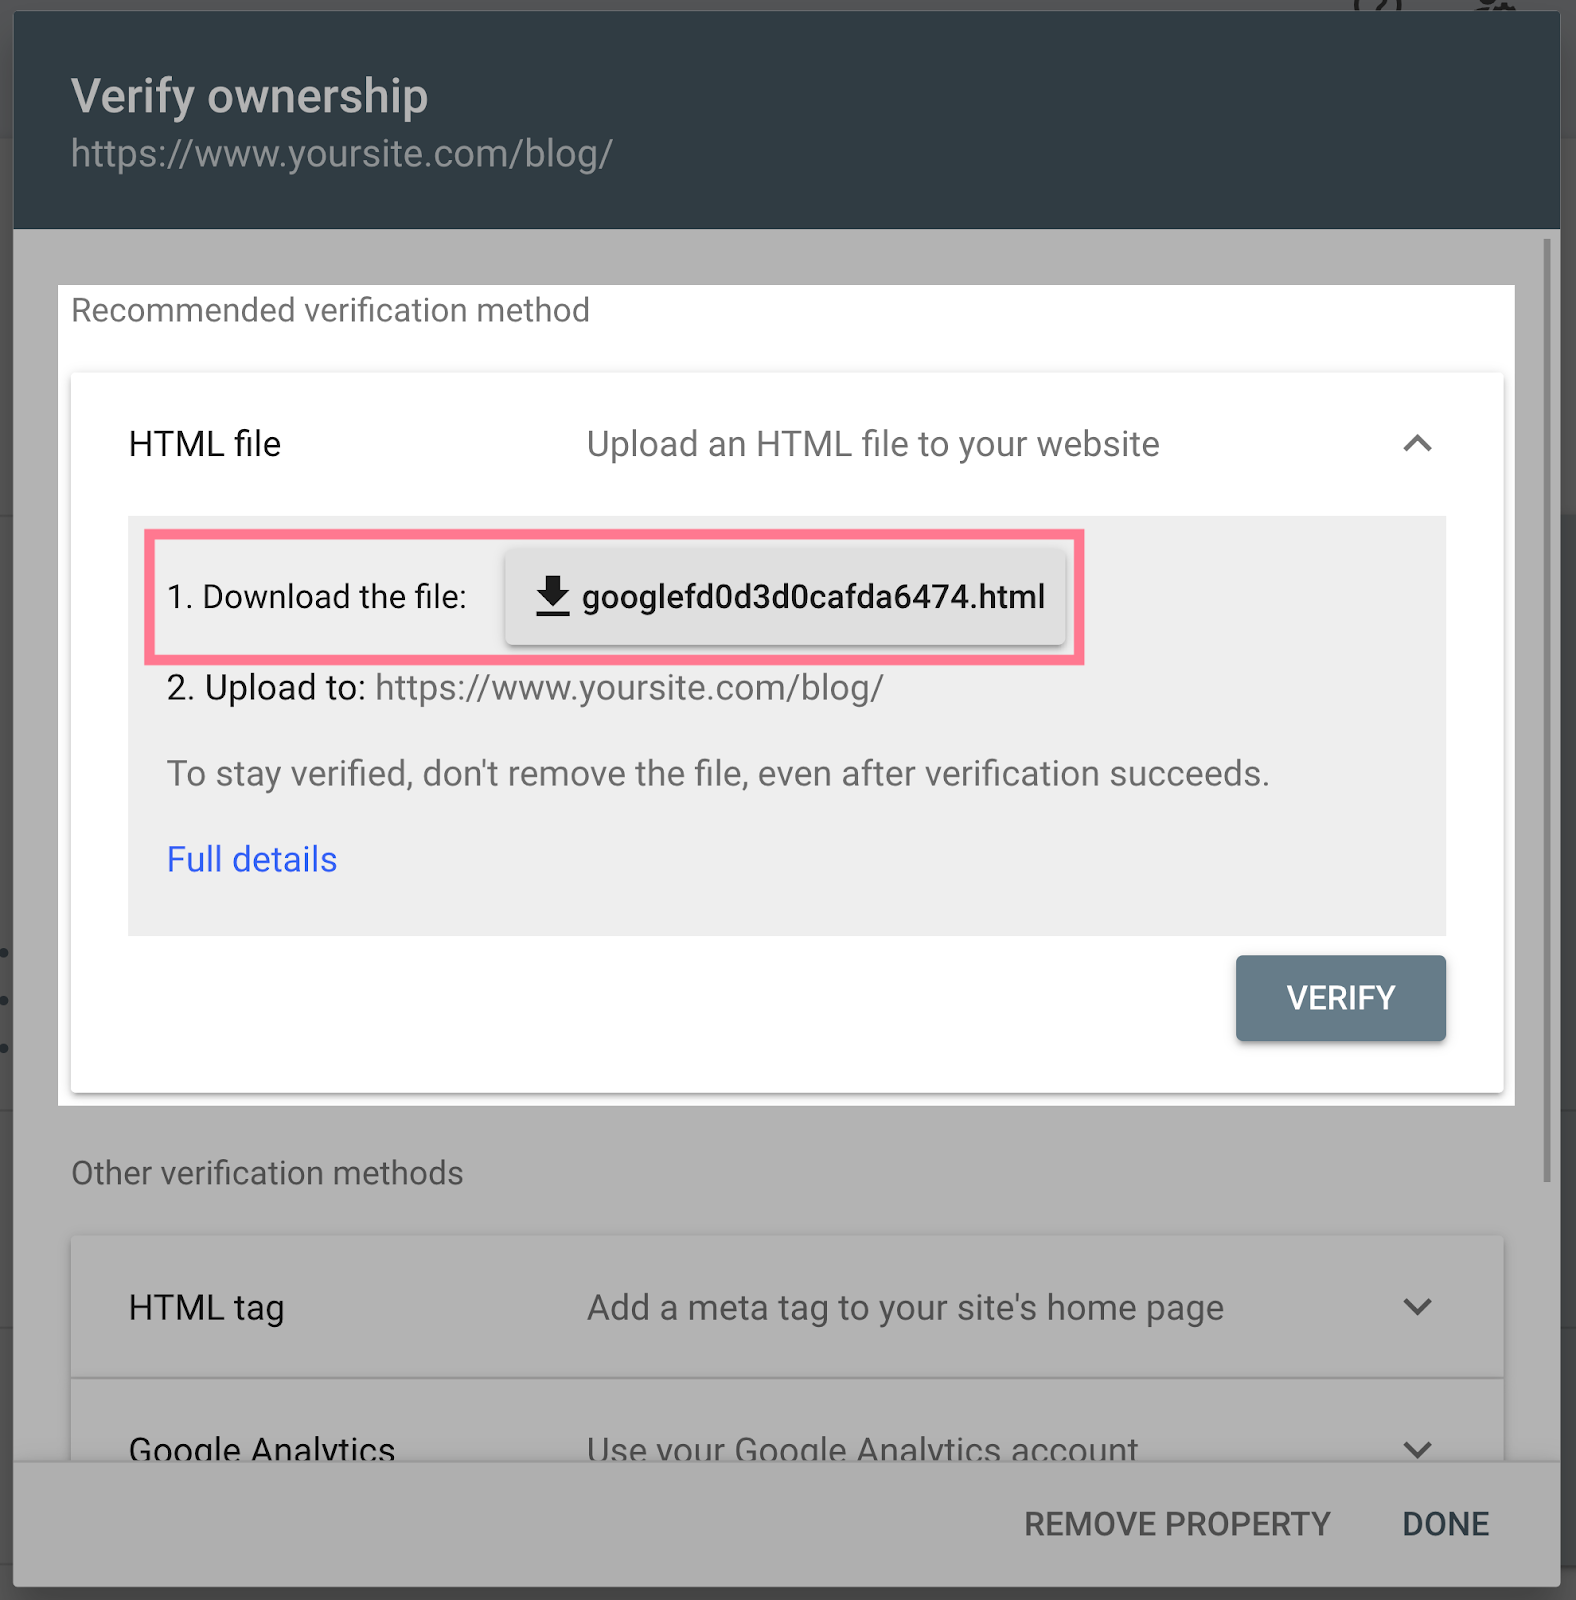Click the upload destination URL link

point(628,688)
